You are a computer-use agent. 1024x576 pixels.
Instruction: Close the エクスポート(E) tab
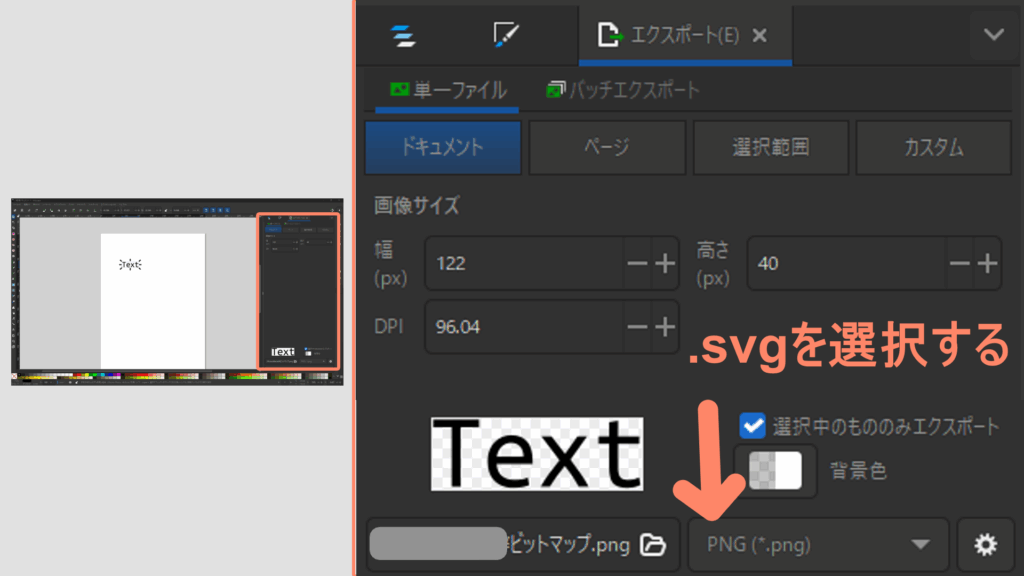(x=759, y=36)
